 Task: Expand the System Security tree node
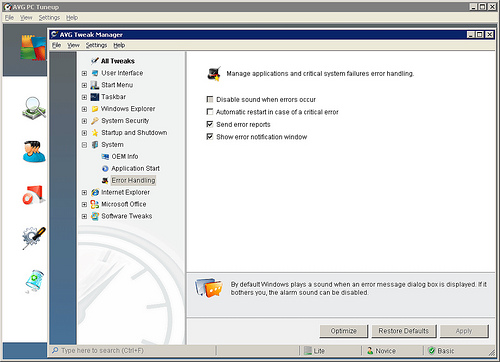click(84, 121)
